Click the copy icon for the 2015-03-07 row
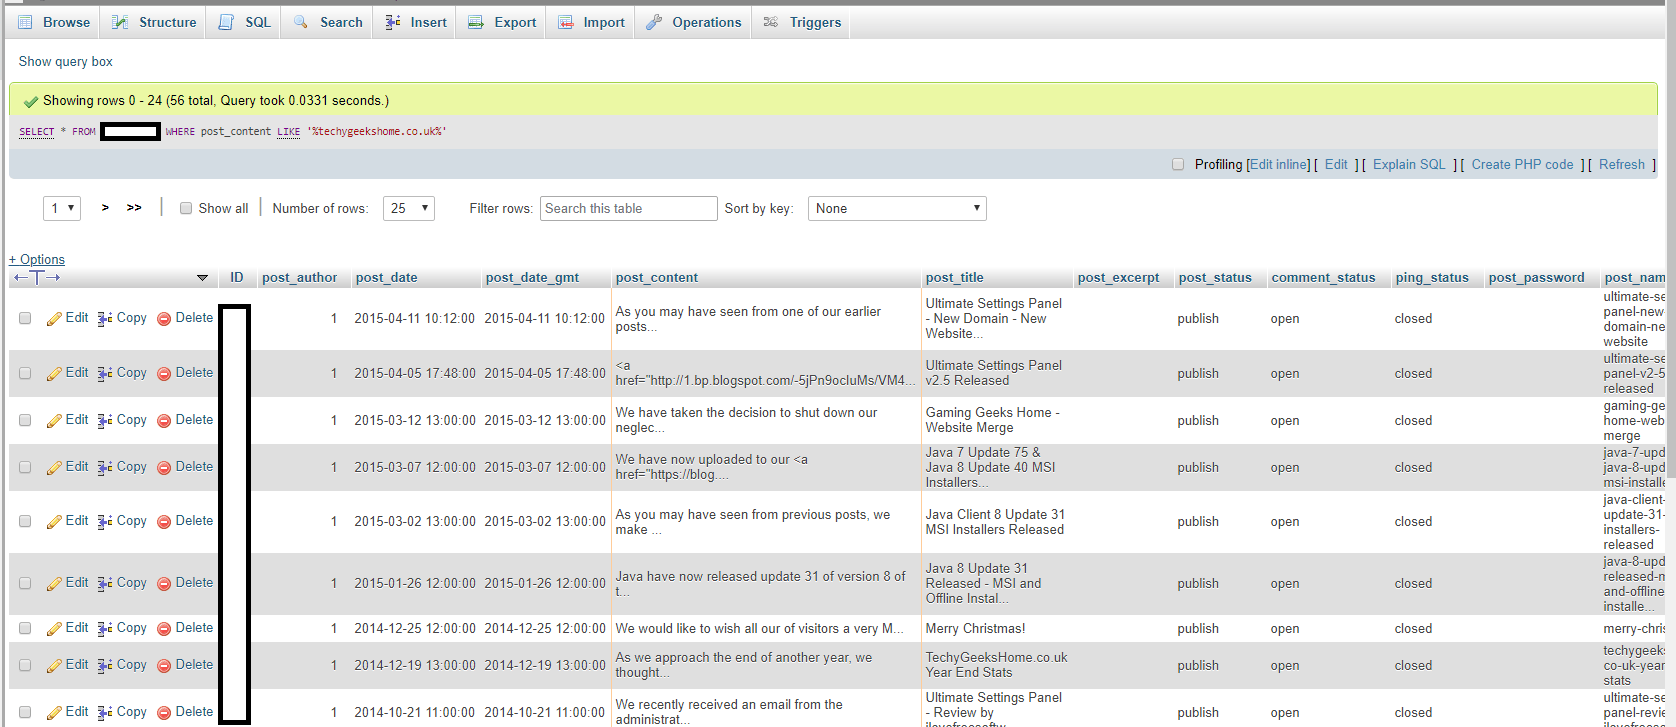 105,468
